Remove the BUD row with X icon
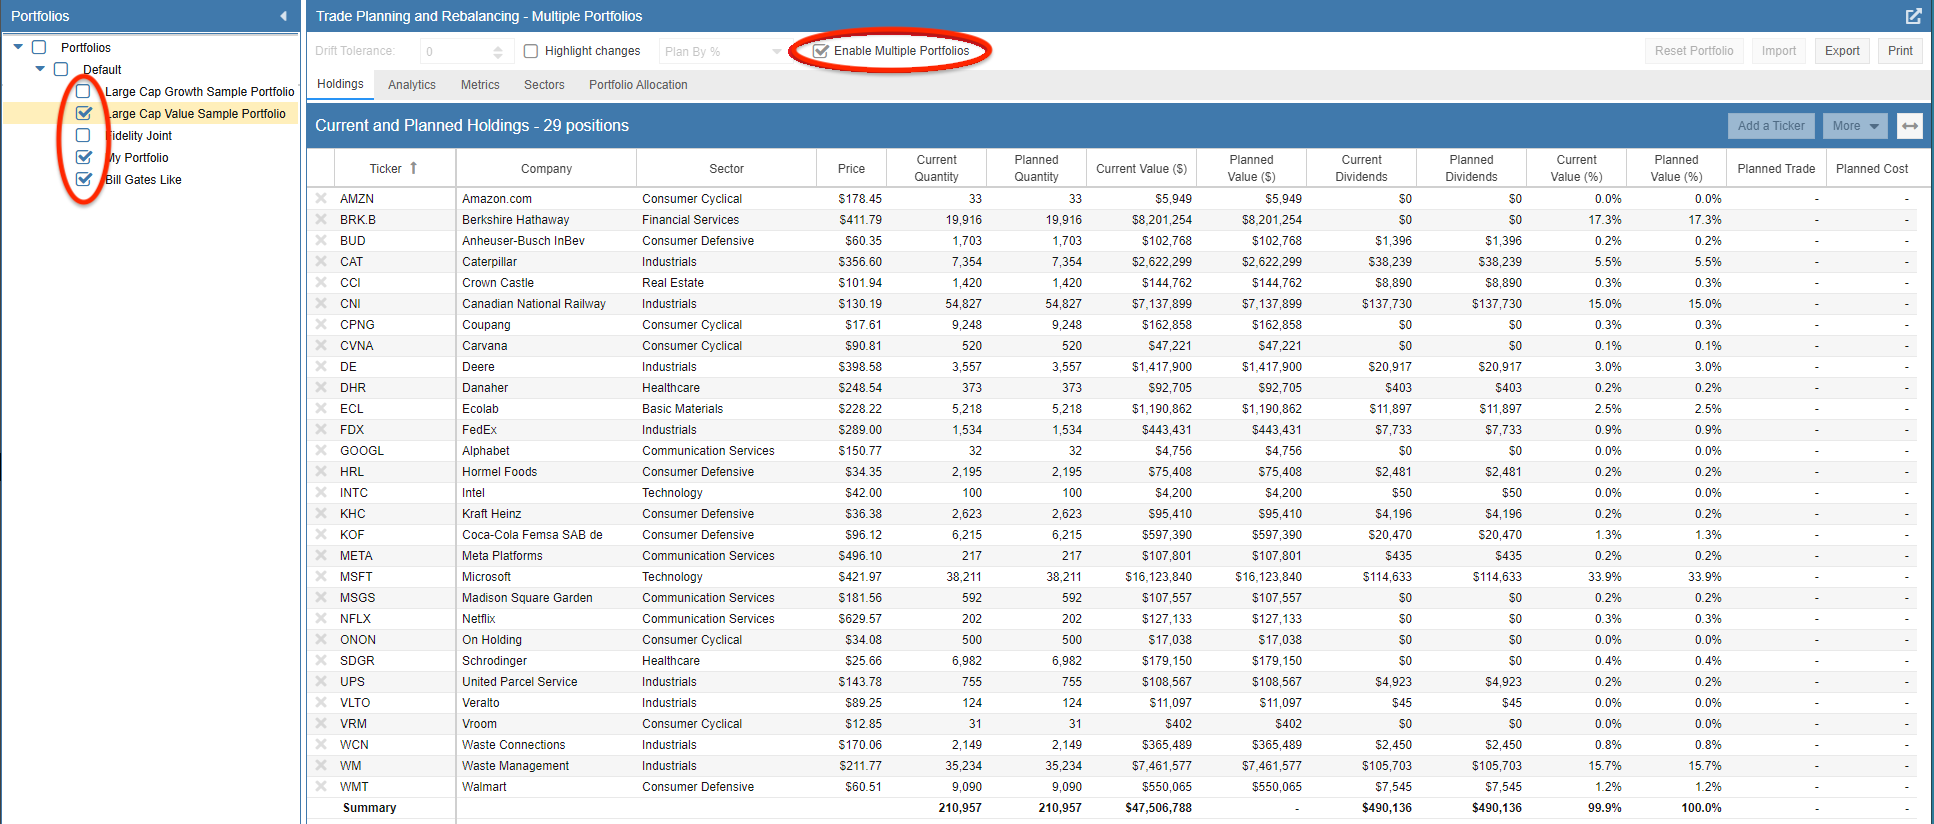 (x=321, y=240)
